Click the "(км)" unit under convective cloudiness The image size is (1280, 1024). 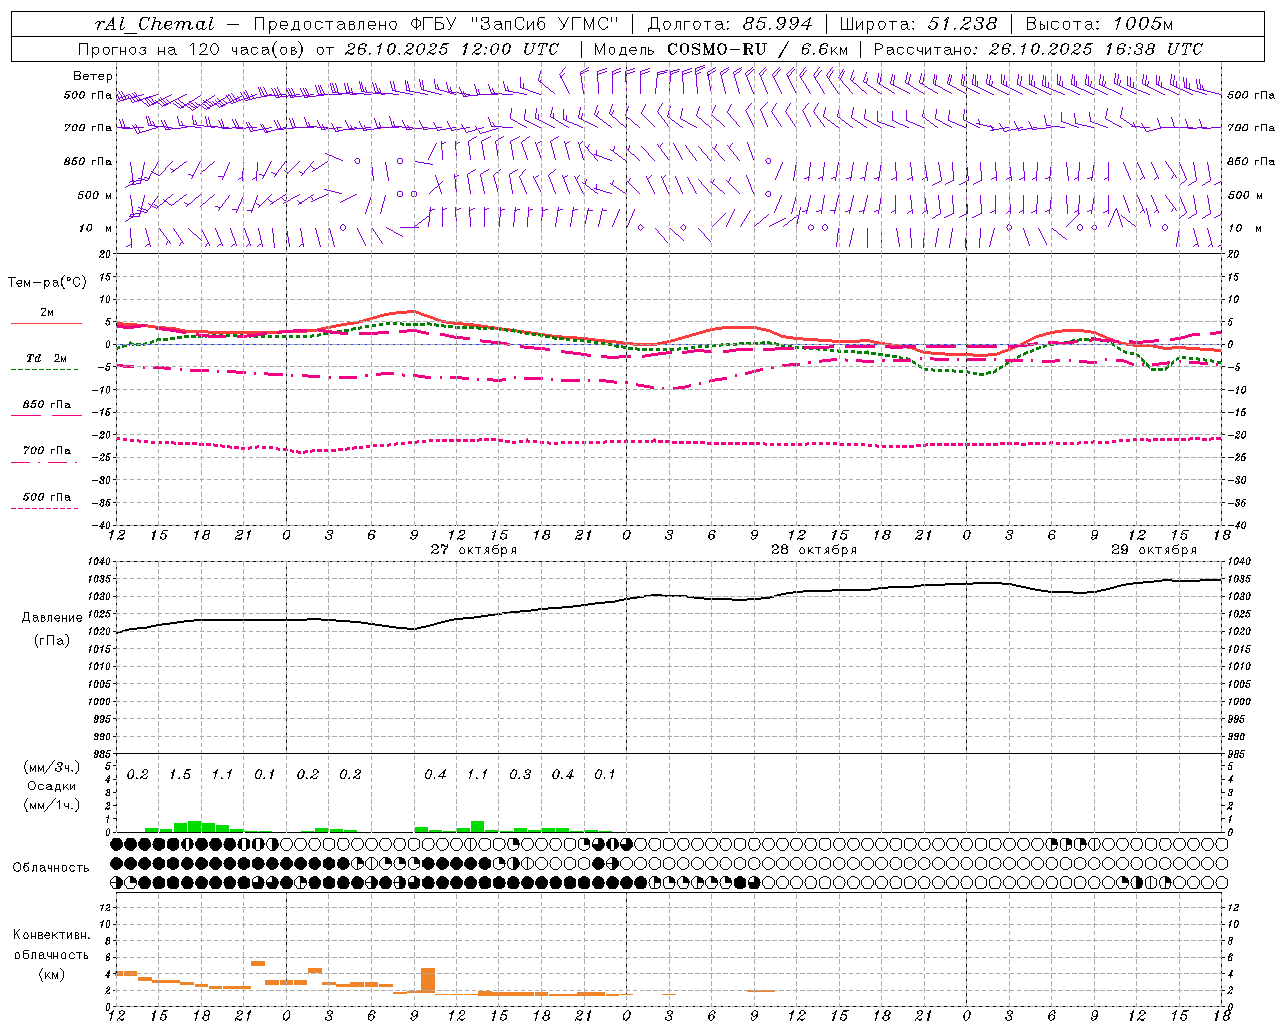tap(52, 974)
